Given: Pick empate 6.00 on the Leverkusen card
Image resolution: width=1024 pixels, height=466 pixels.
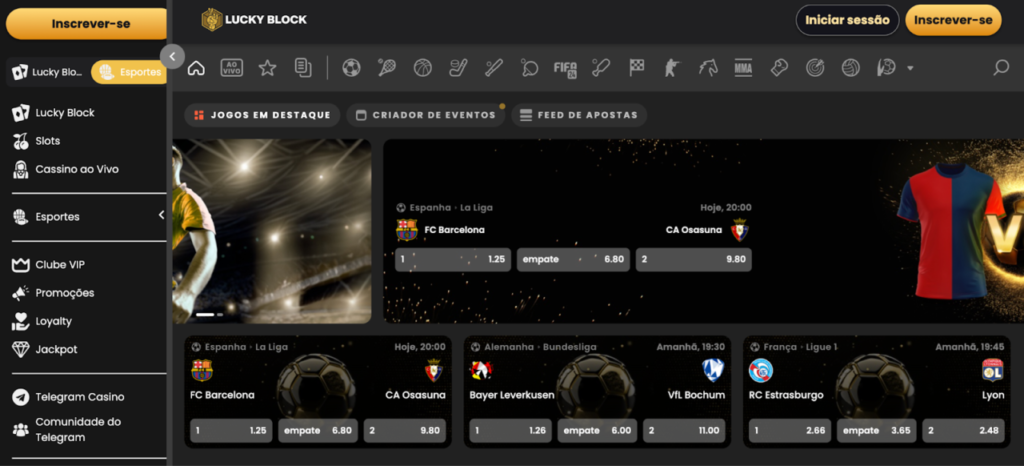Looking at the screenshot, I should point(597,431).
